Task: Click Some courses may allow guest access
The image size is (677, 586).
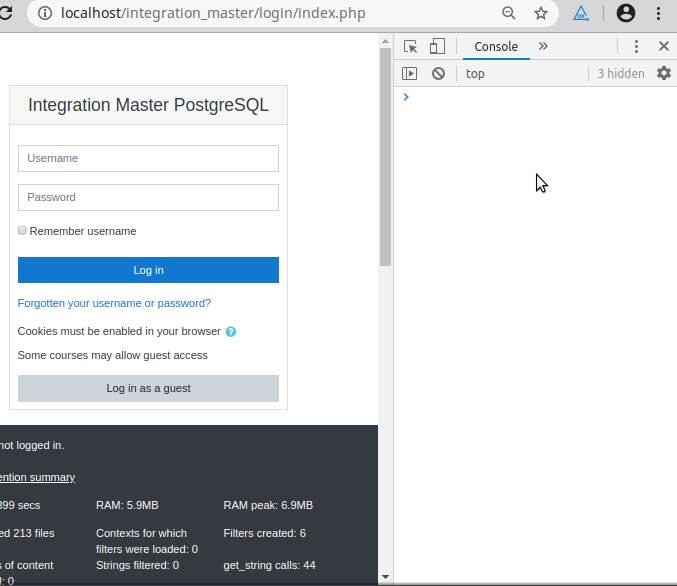Action: point(113,355)
